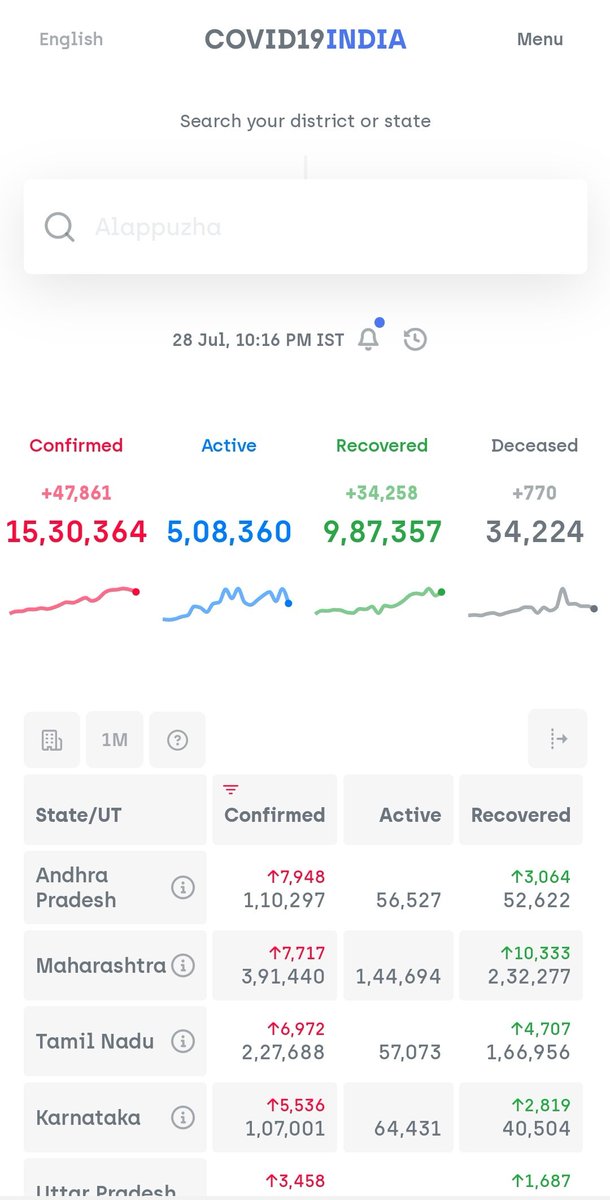
Task: Click the Deceased gray trend sparkline
Action: (533, 603)
